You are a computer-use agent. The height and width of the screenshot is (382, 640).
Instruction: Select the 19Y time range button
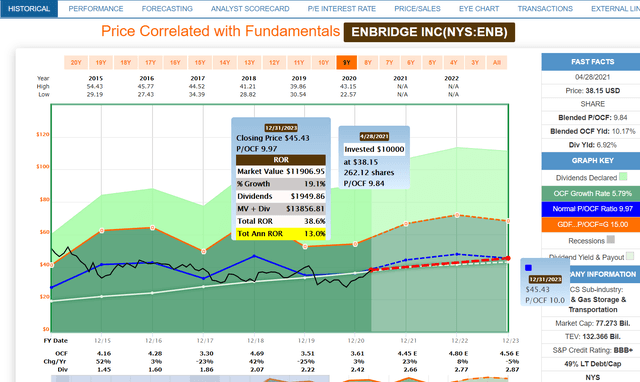tap(101, 62)
